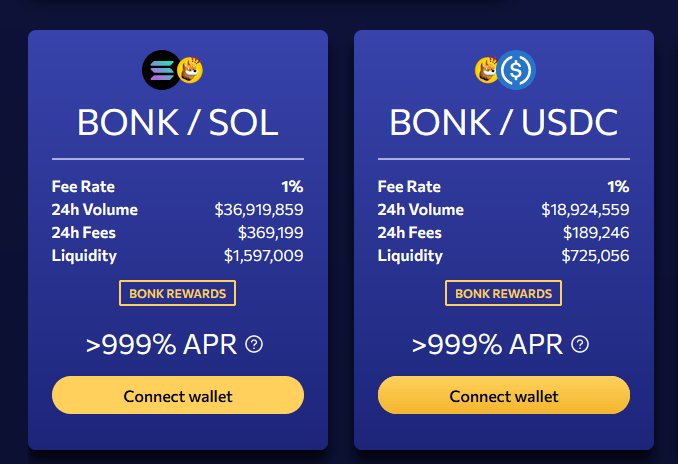Connect wallet for the BONK/USDC pool

coord(504,395)
